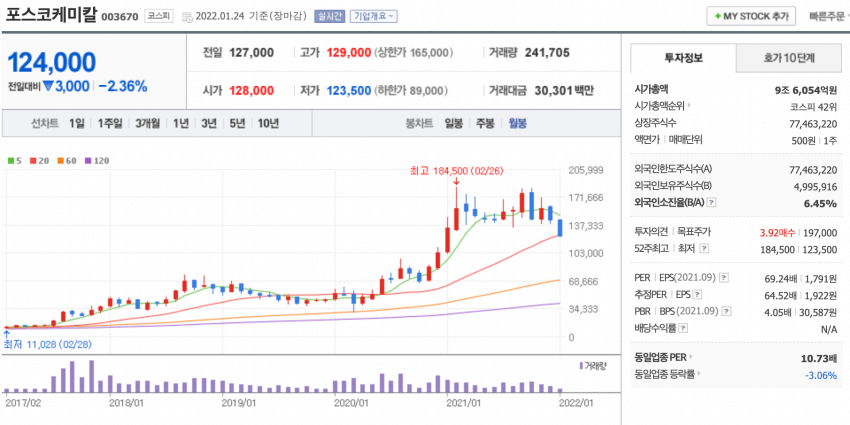The width and height of the screenshot is (850, 425).
Task: Click the 5-day moving average legend swatch
Action: [10, 161]
